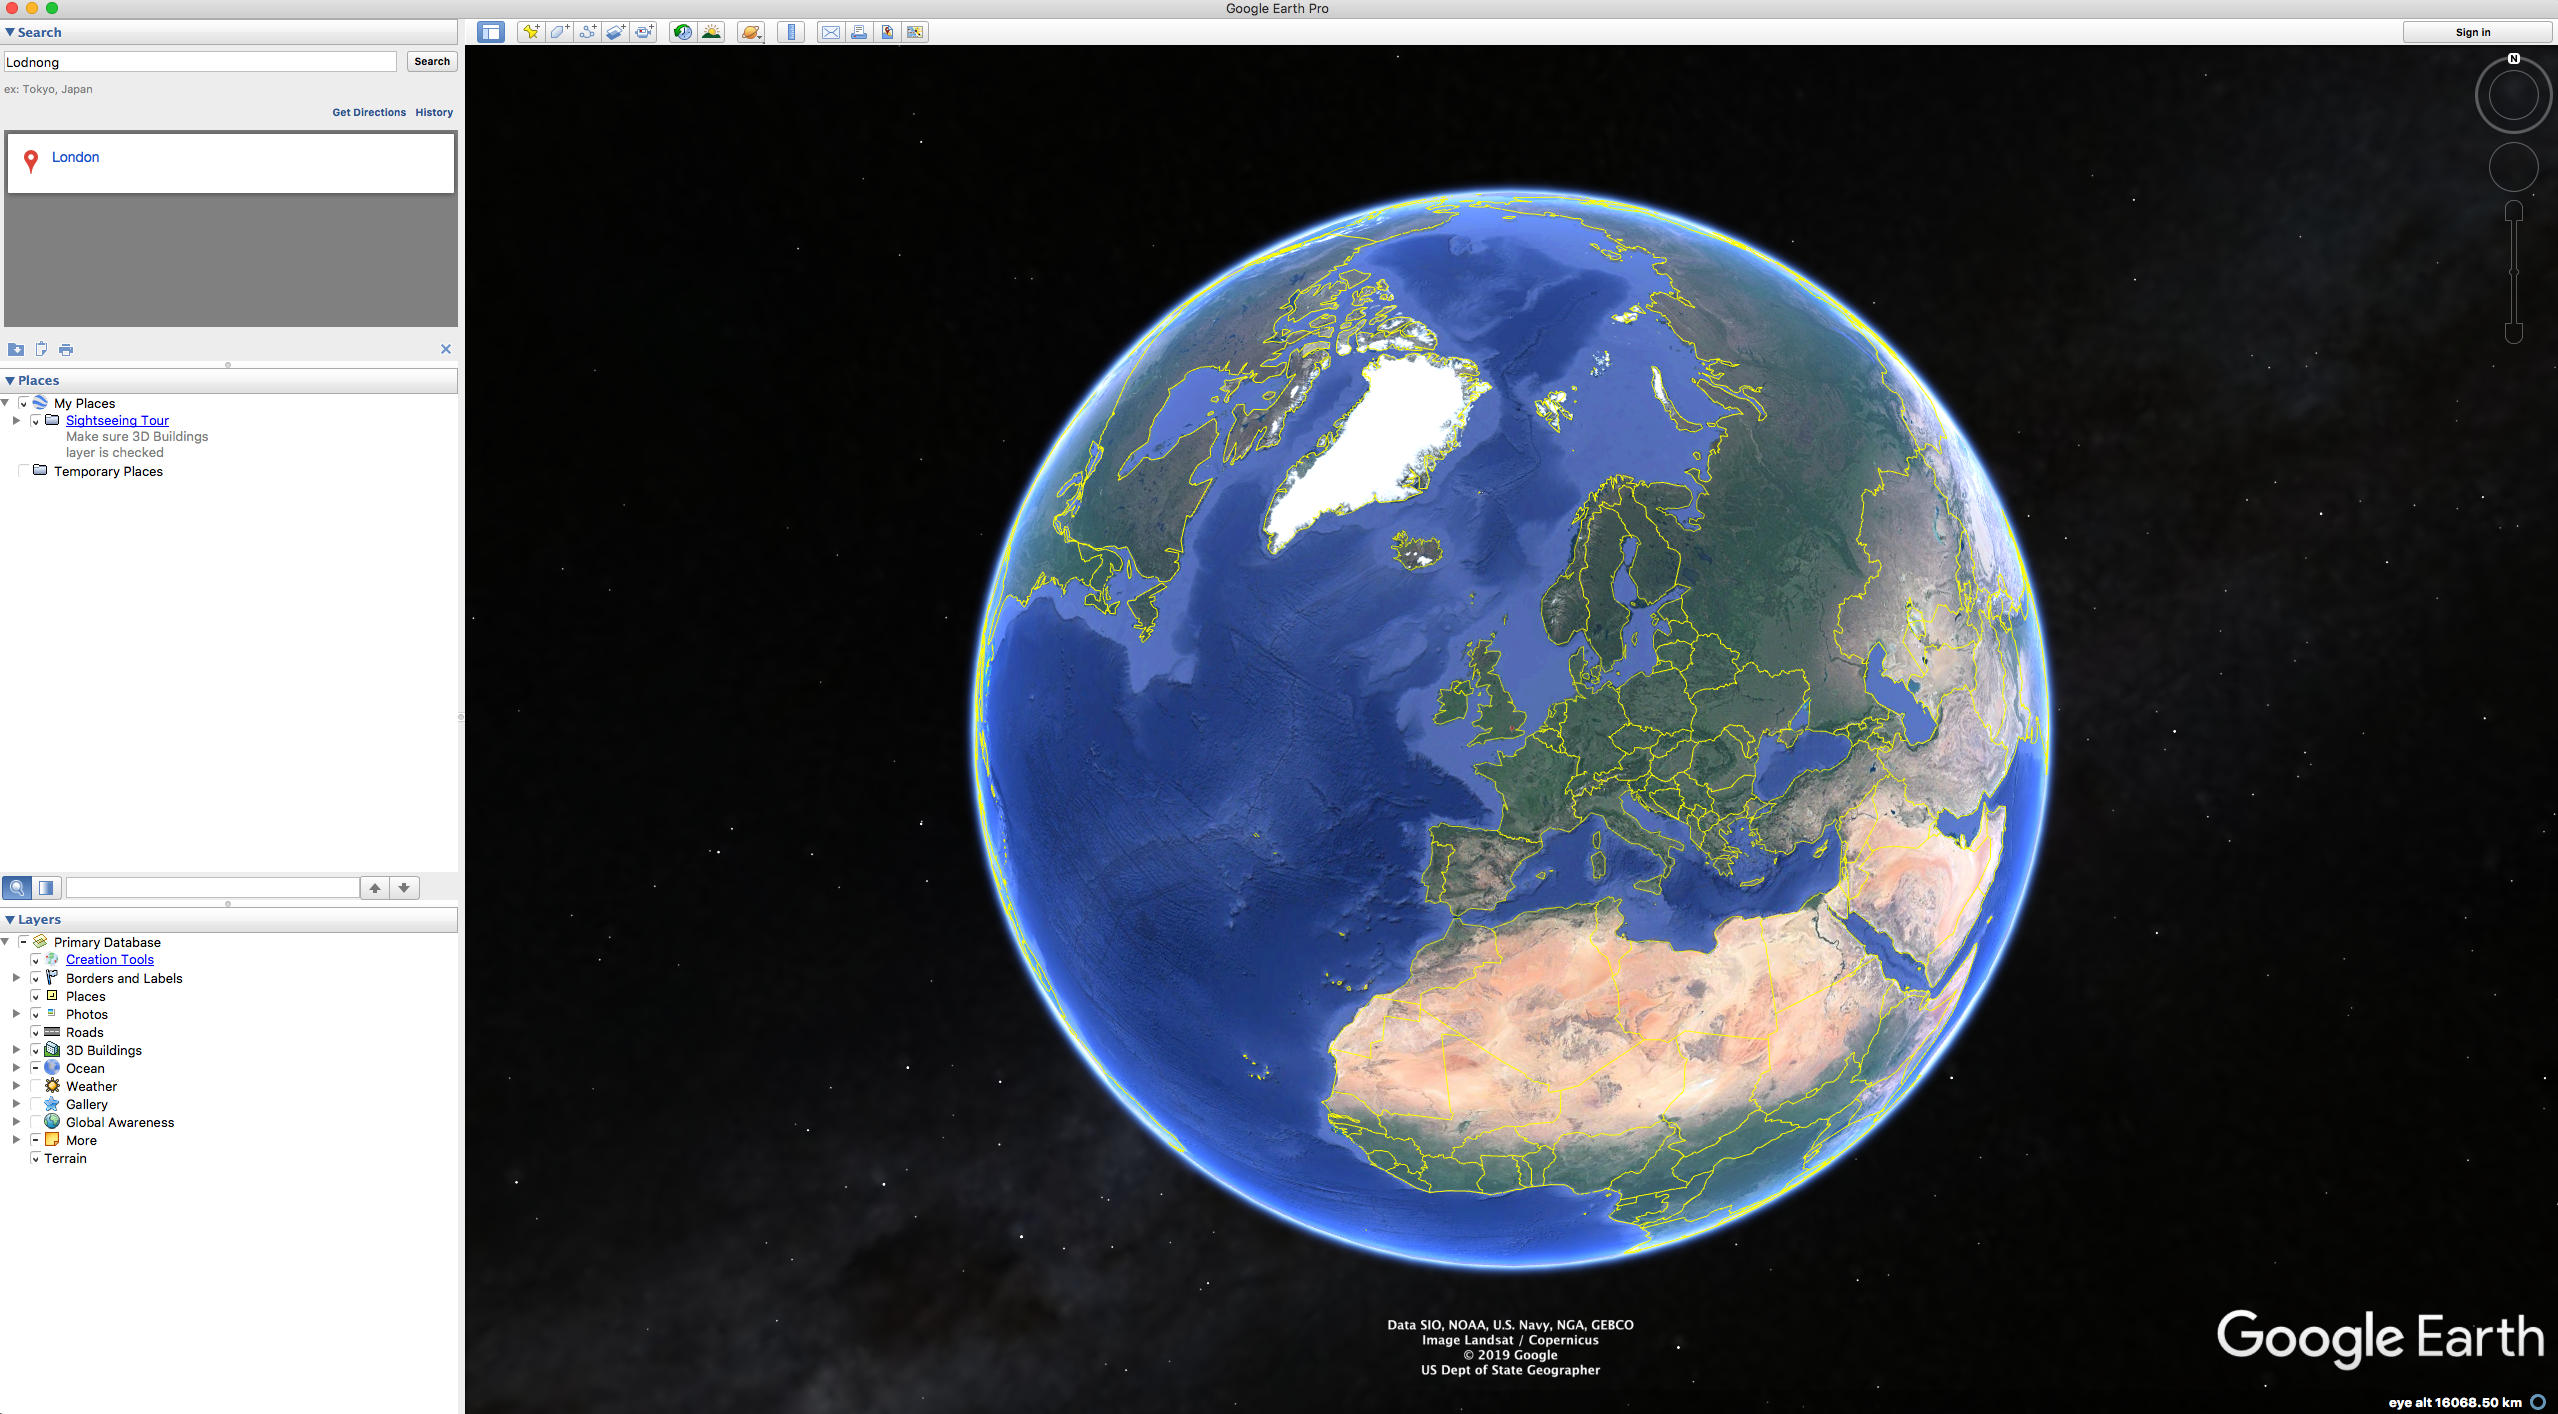Toggle the Photos layer checkbox
Screen dimensions: 2558x1414
pyautogui.click(x=36, y=1015)
